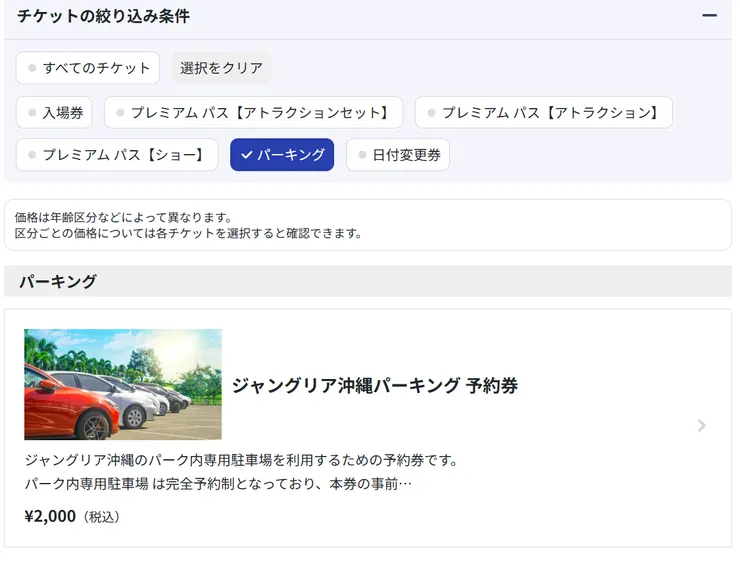The image size is (740, 562).
Task: Click the 選択をクリア button
Action: [x=221, y=68]
